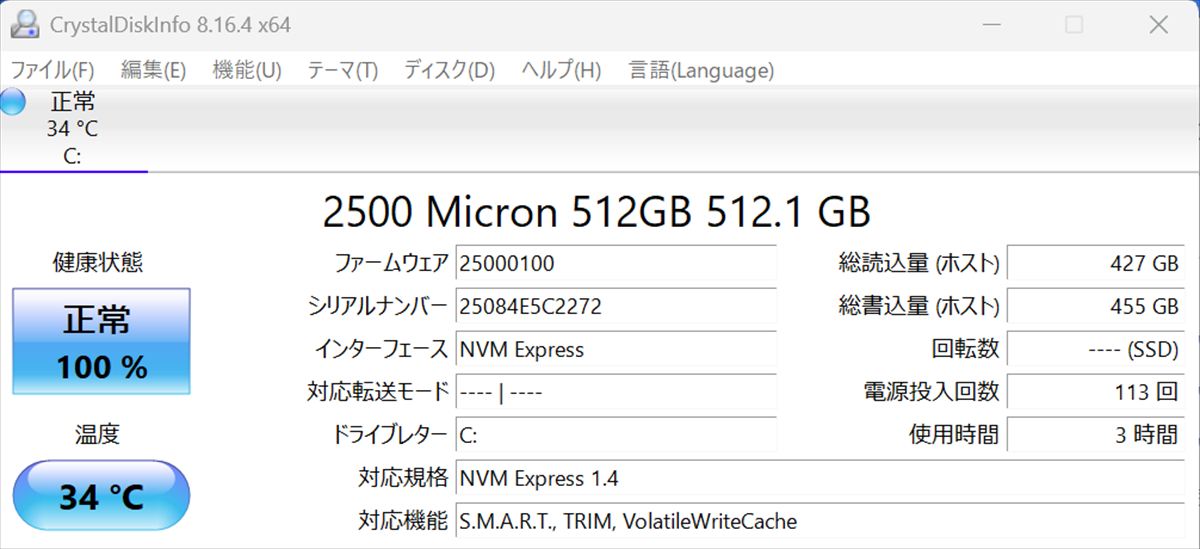Image resolution: width=1200 pixels, height=549 pixels.
Task: Click the 2500 Micron 512GB drive title
Action: coord(597,212)
